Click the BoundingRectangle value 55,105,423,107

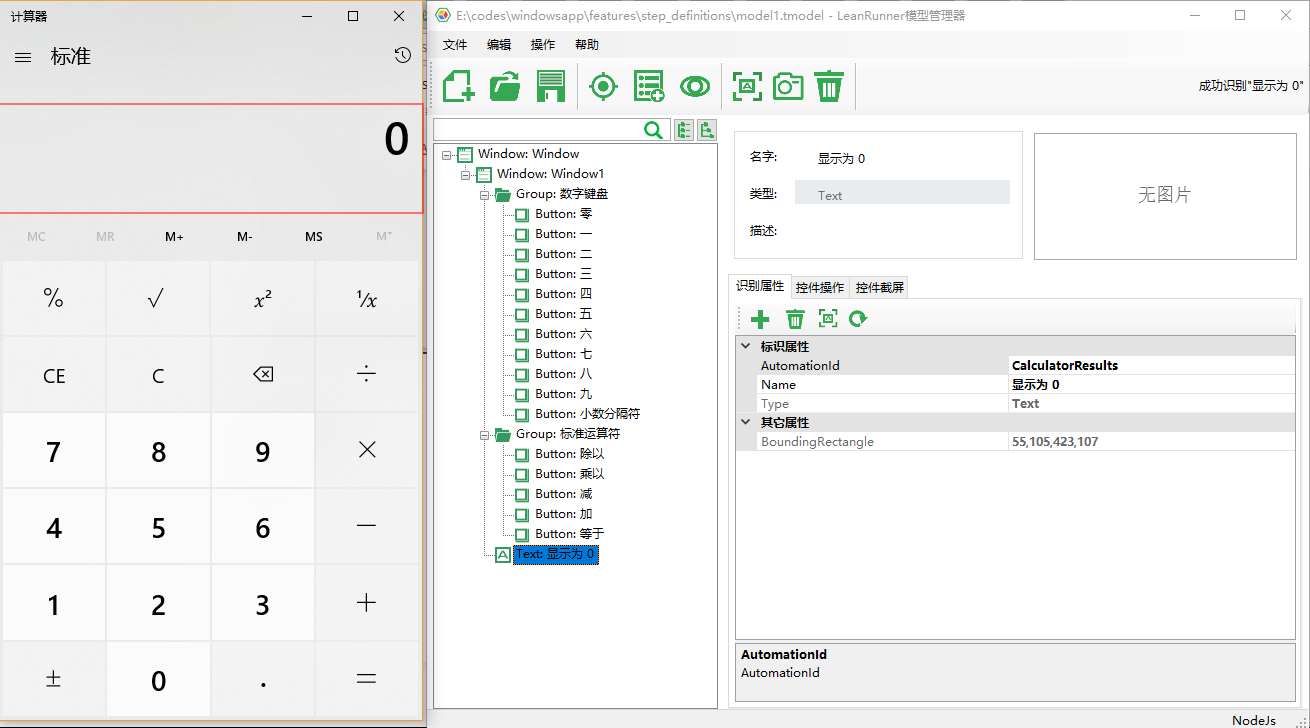[1055, 442]
